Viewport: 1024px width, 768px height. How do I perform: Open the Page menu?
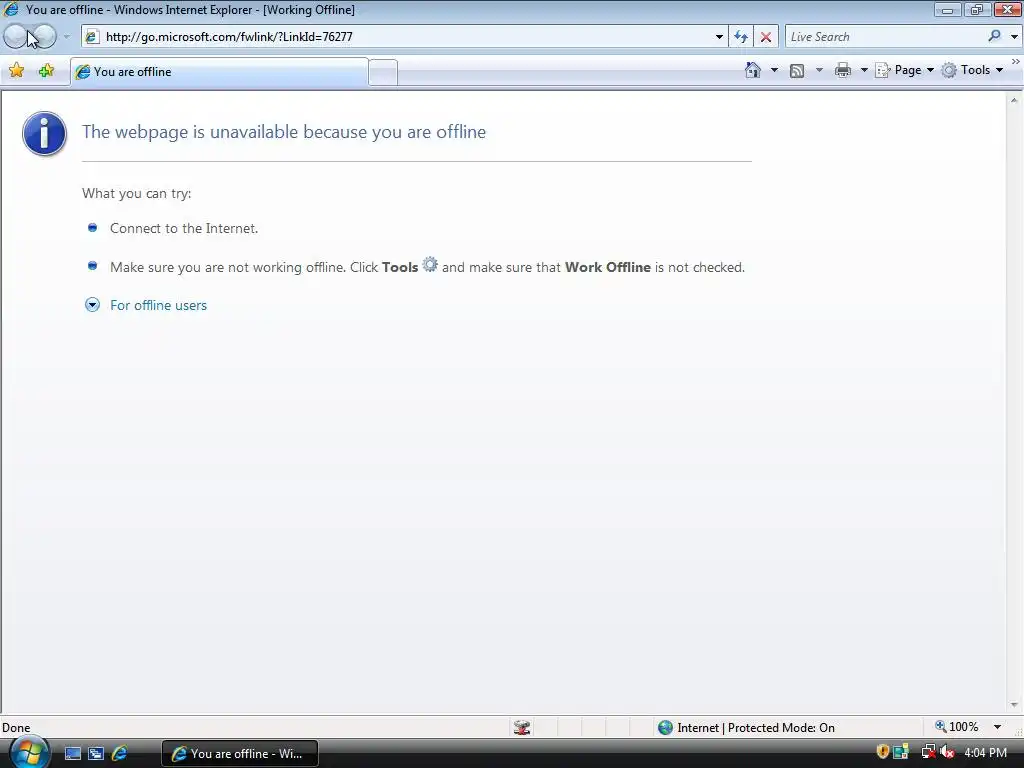tap(904, 70)
